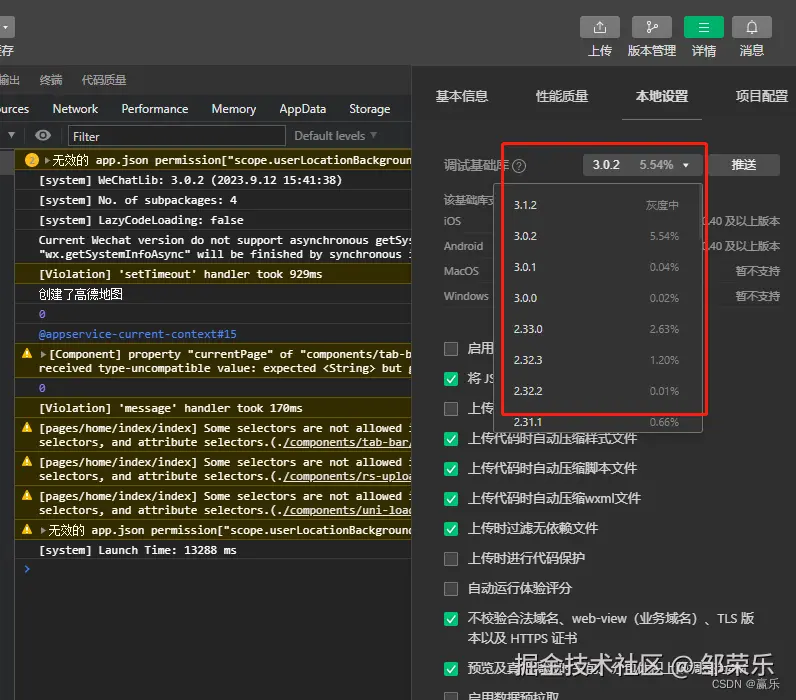Click the 推送 button
Screen dimensions: 796x700
coord(744,165)
